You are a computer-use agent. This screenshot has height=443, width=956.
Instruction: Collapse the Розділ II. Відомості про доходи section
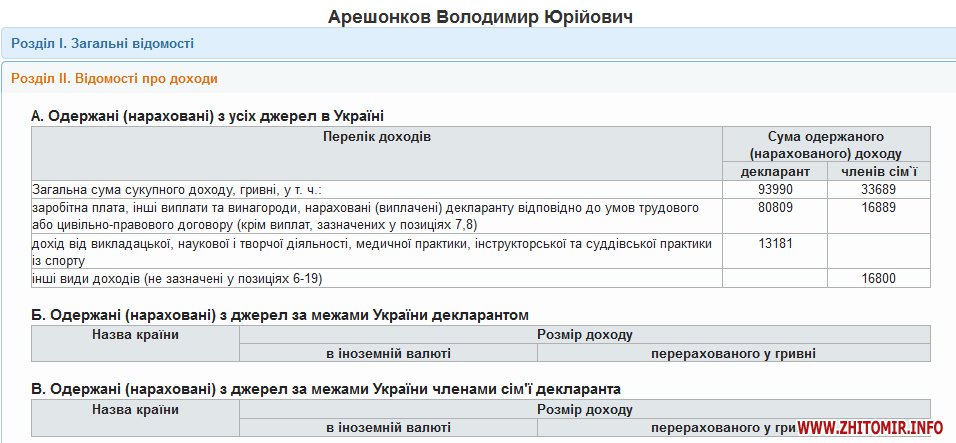click(x=114, y=78)
